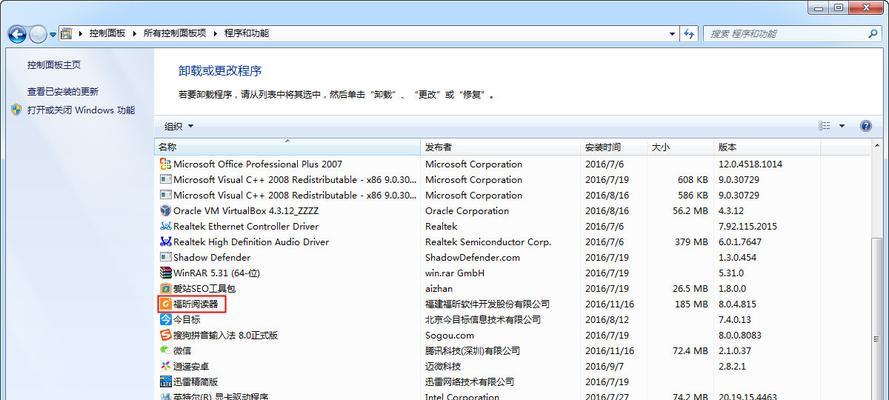Click the address bar refresh button

coord(689,33)
